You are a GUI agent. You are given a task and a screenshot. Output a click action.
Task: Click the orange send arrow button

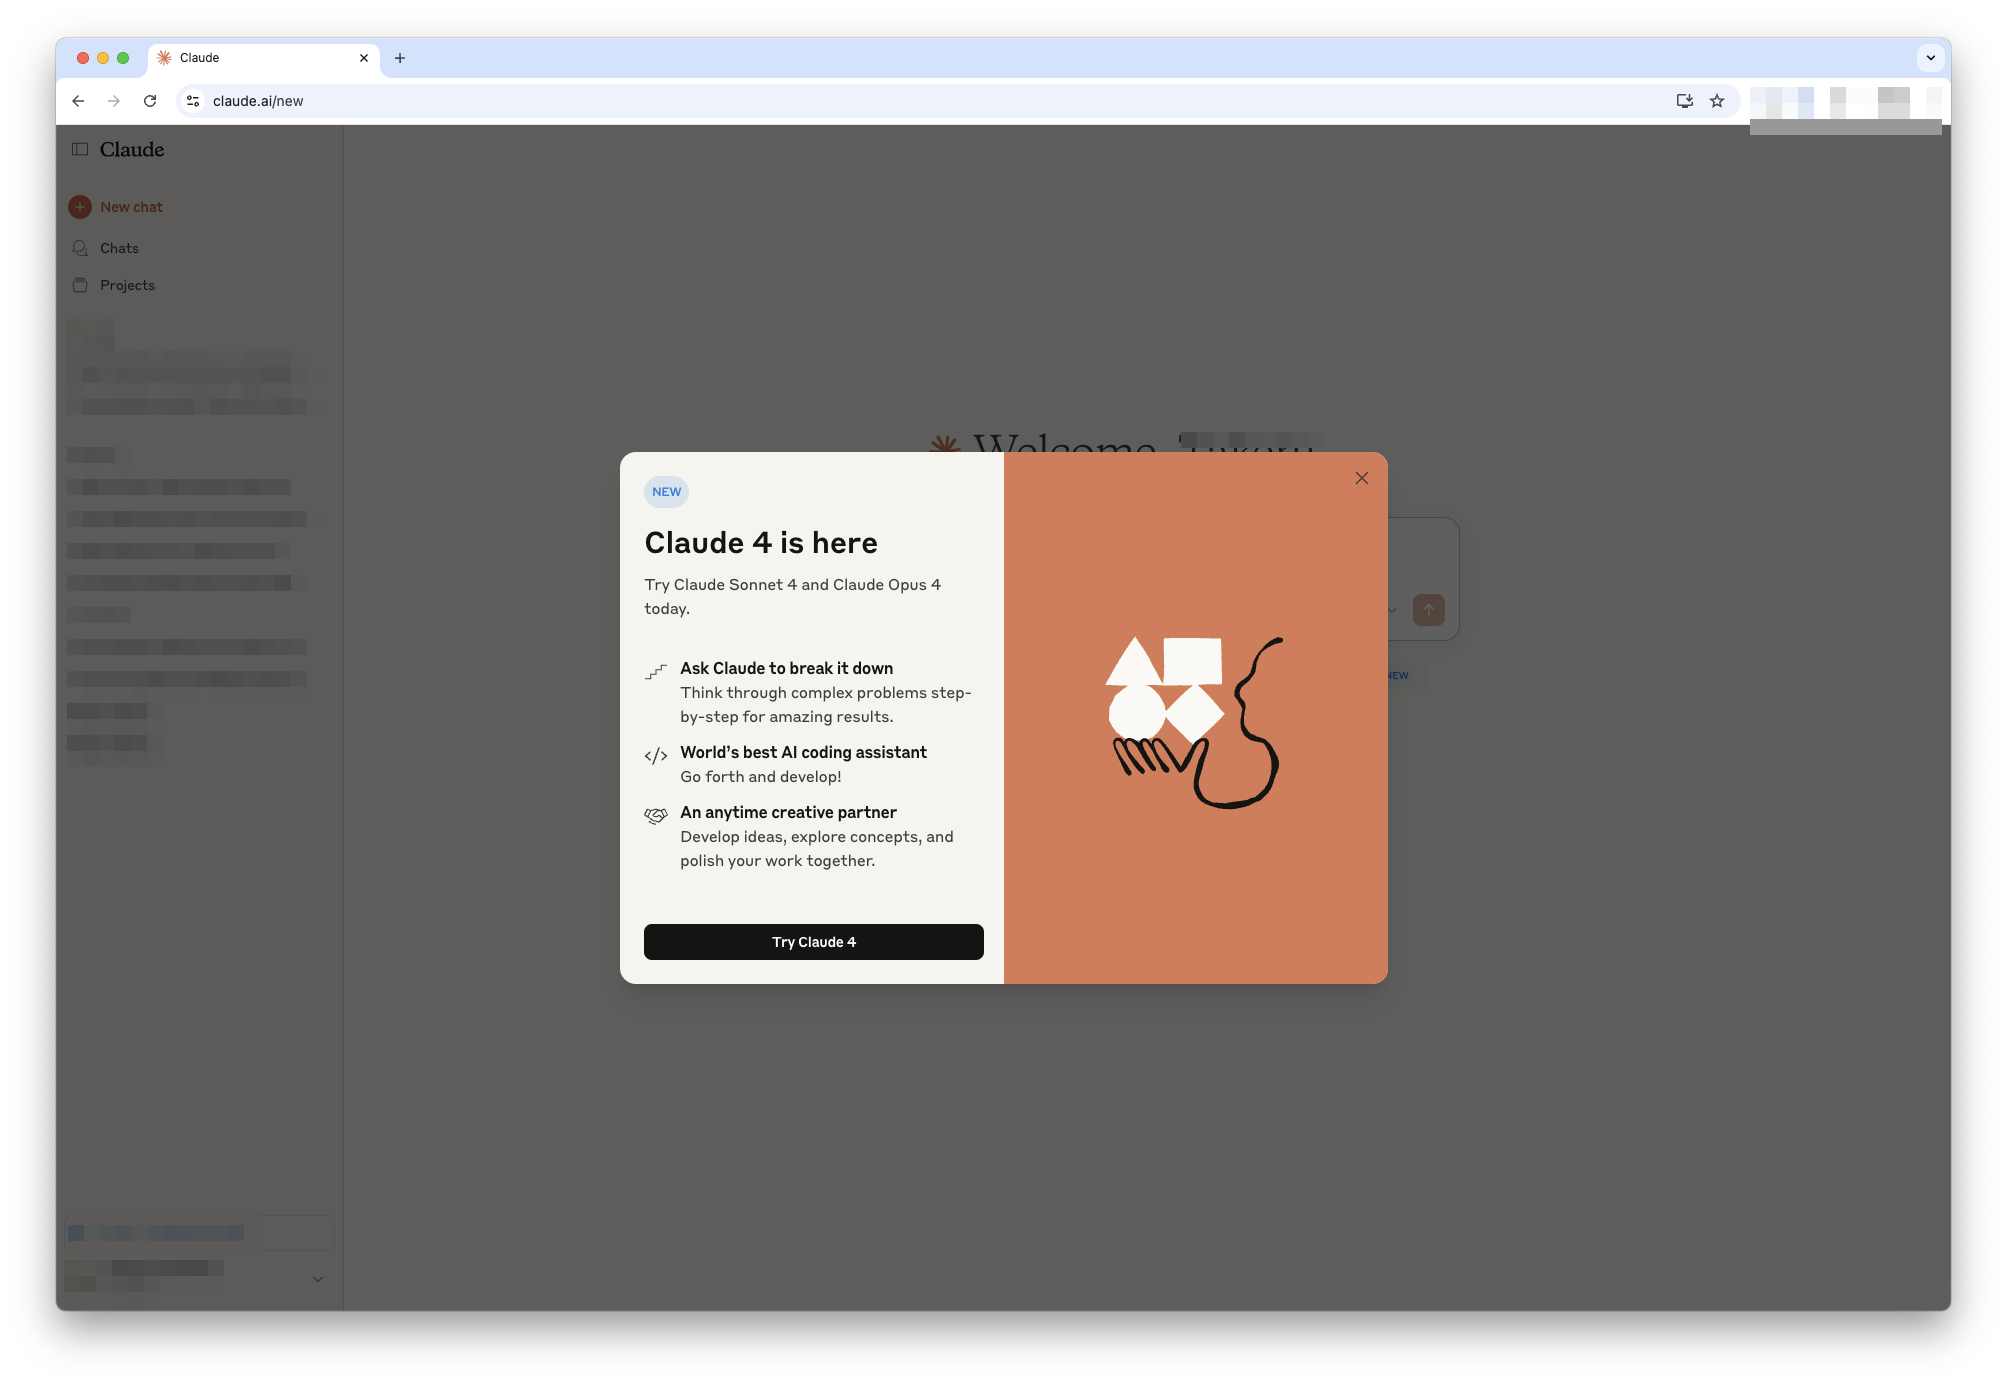(x=1428, y=610)
